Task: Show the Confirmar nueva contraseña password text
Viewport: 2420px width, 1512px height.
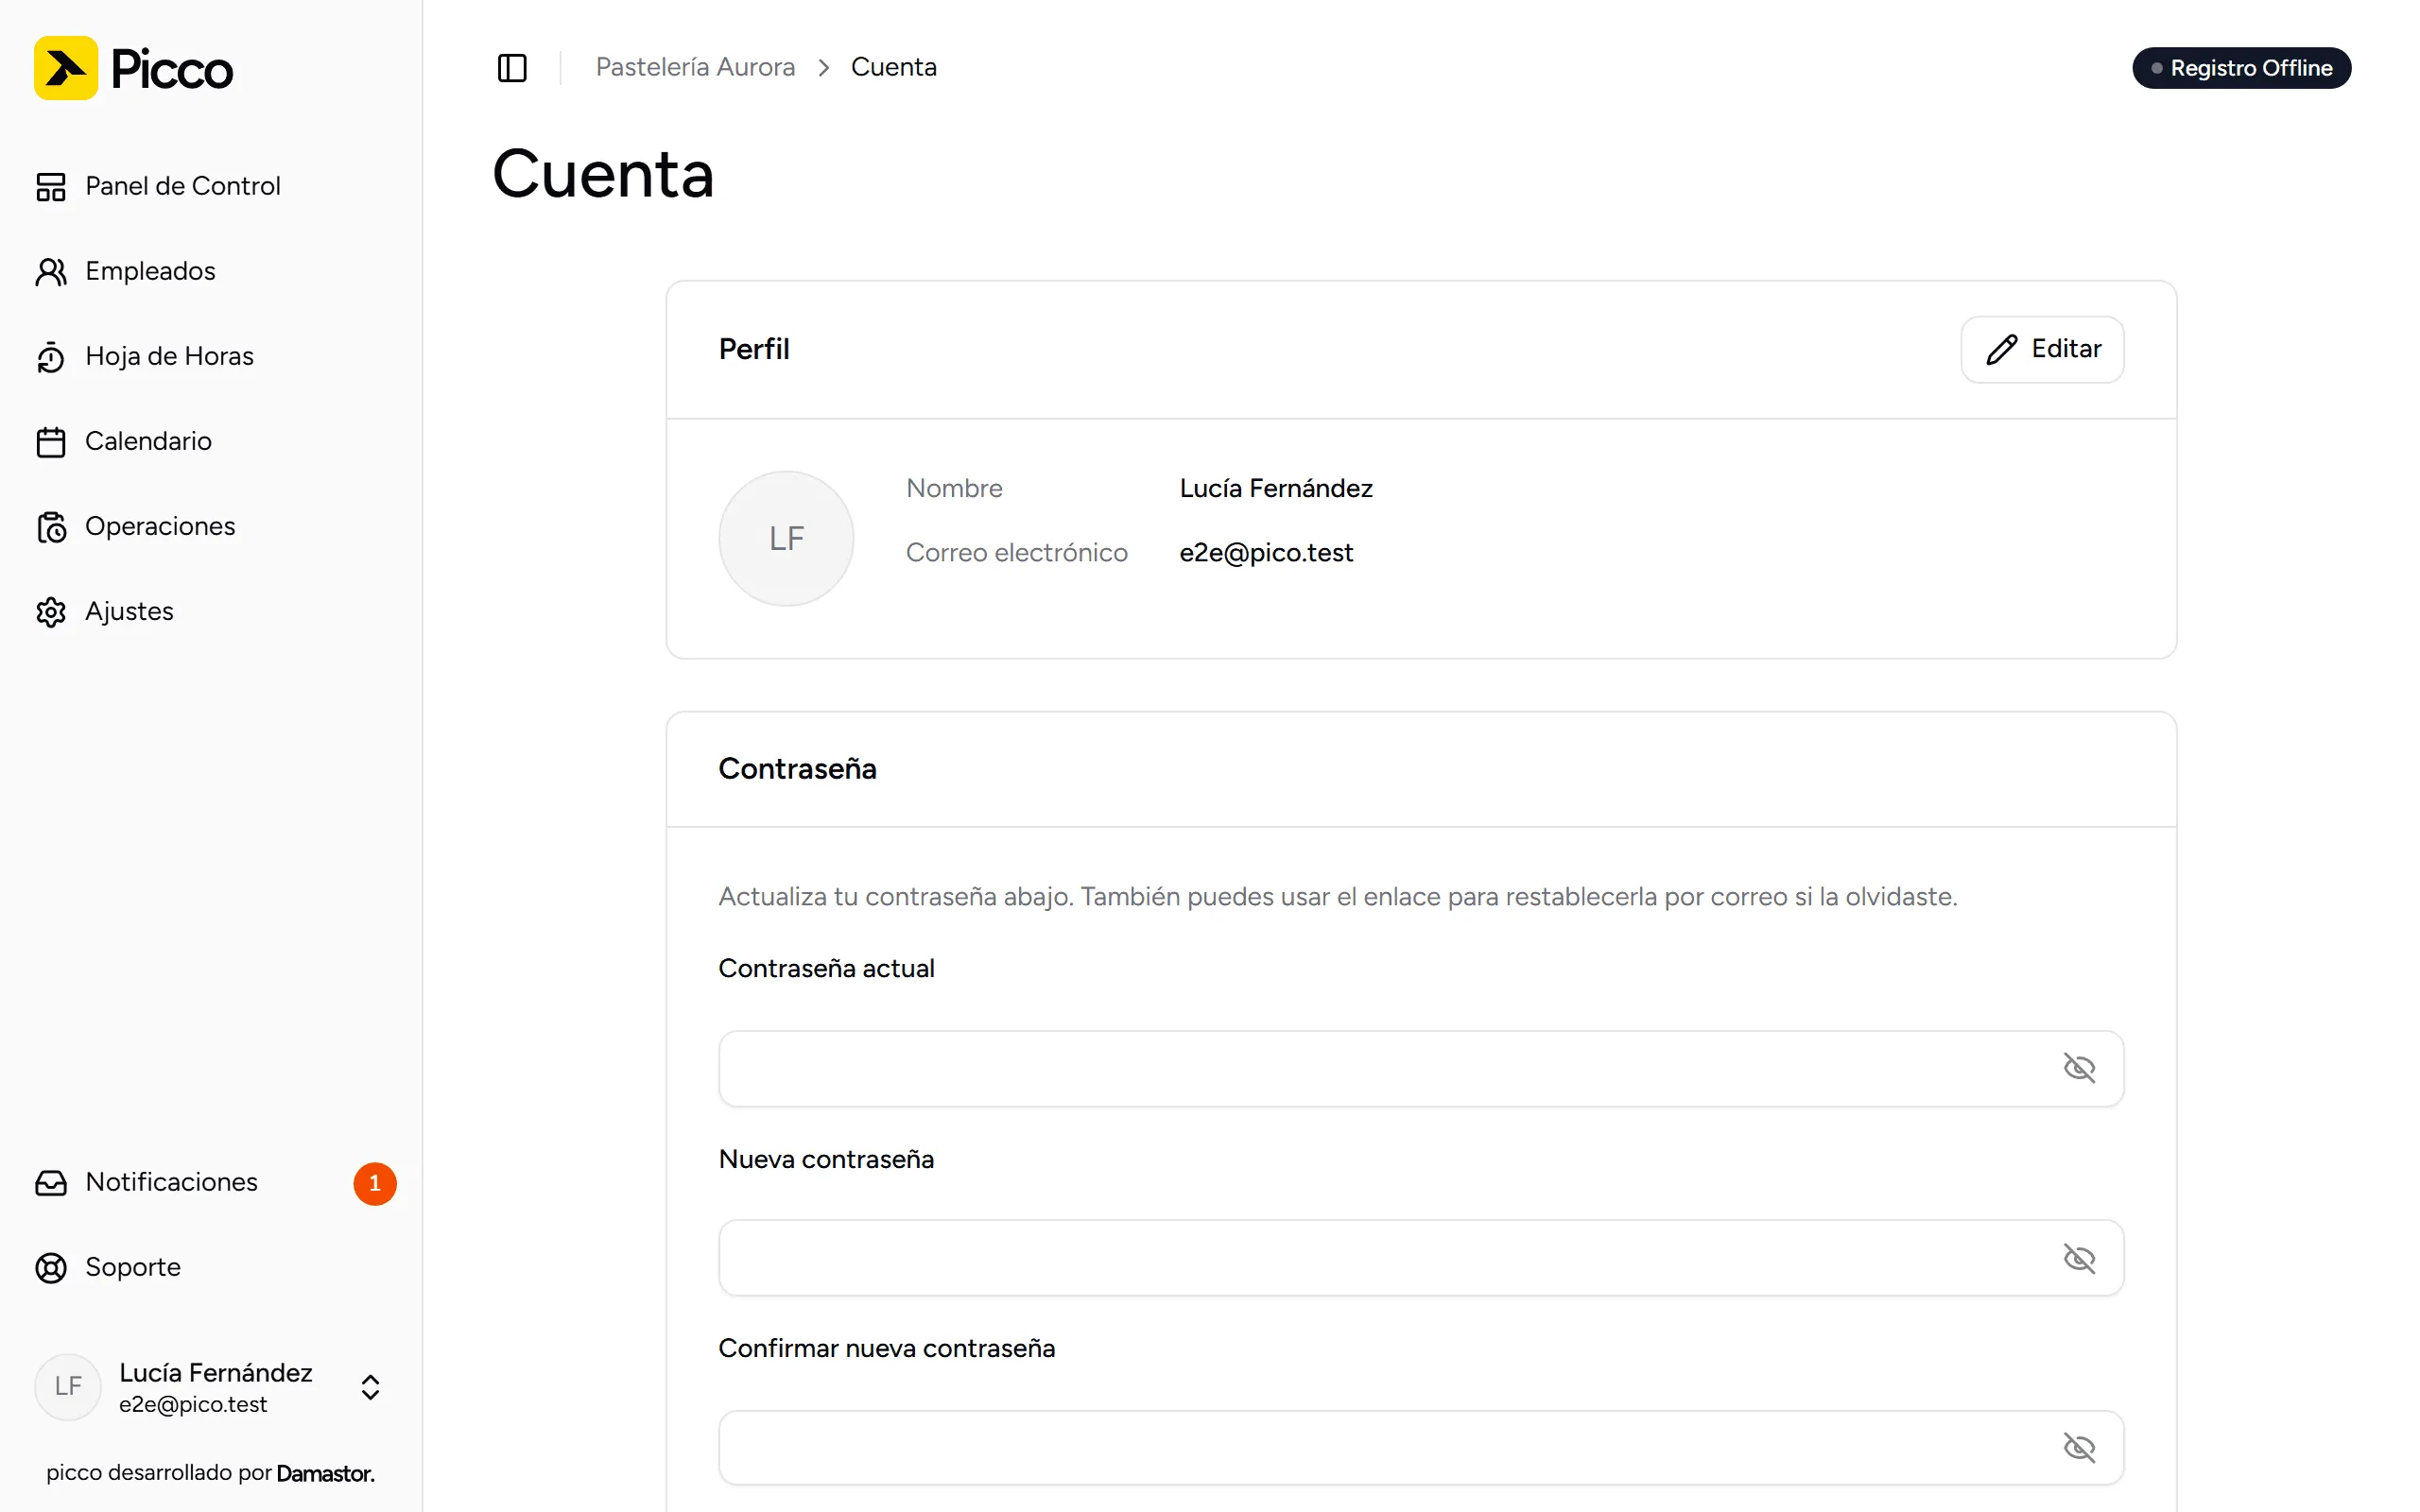Action: pyautogui.click(x=2079, y=1446)
